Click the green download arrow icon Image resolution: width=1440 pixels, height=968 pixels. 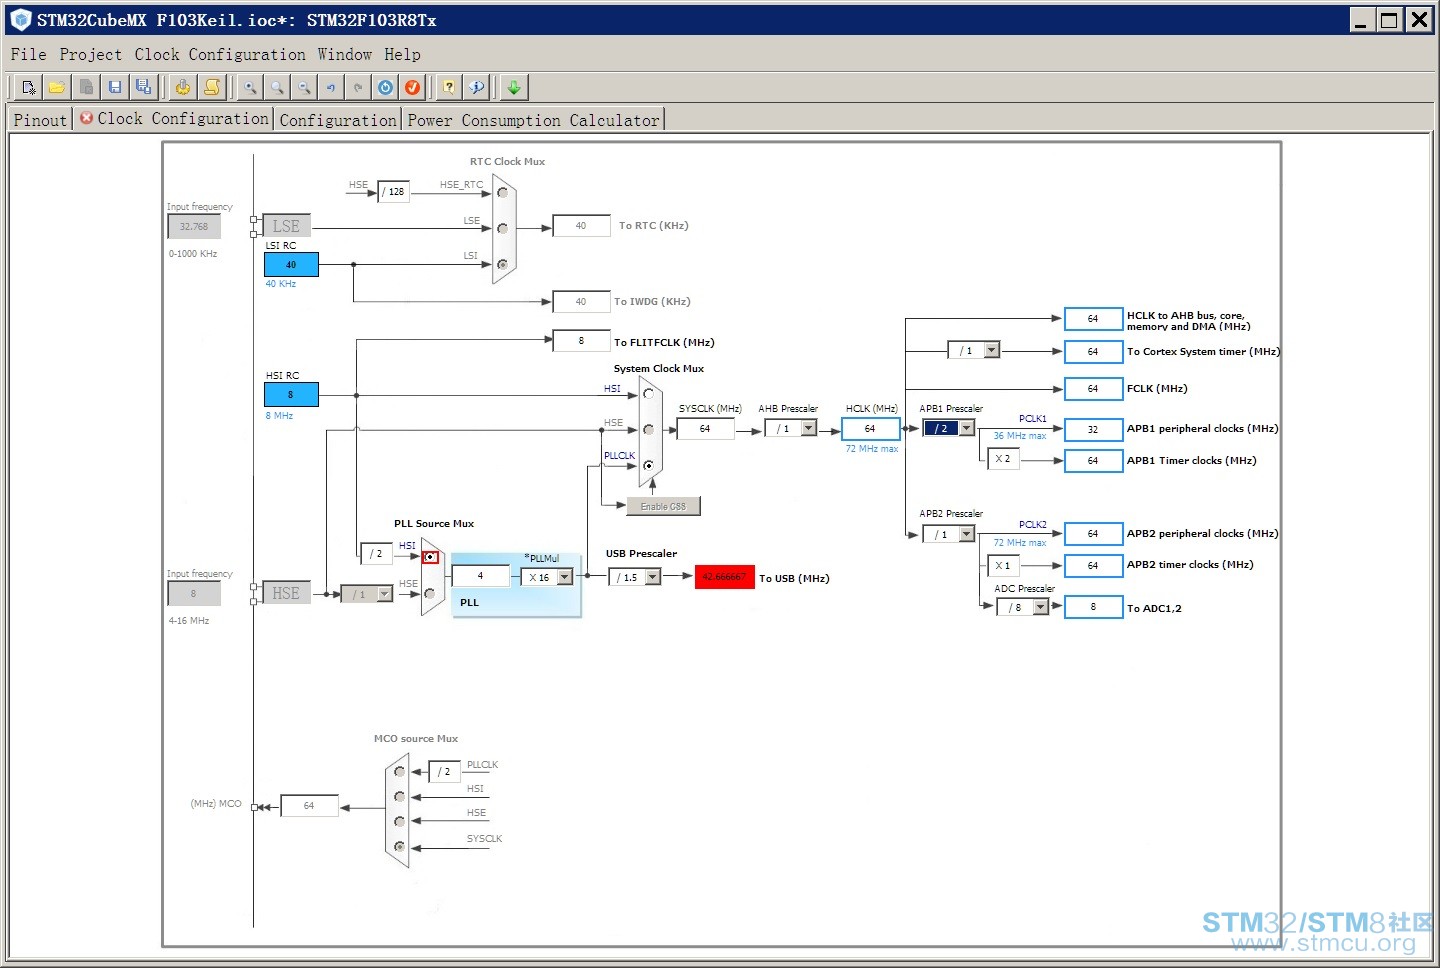coord(514,88)
